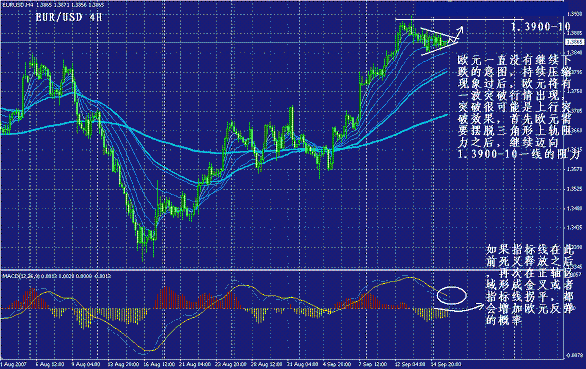
Task: Click the "21 Aug 04:00" date label
Action: (195, 364)
